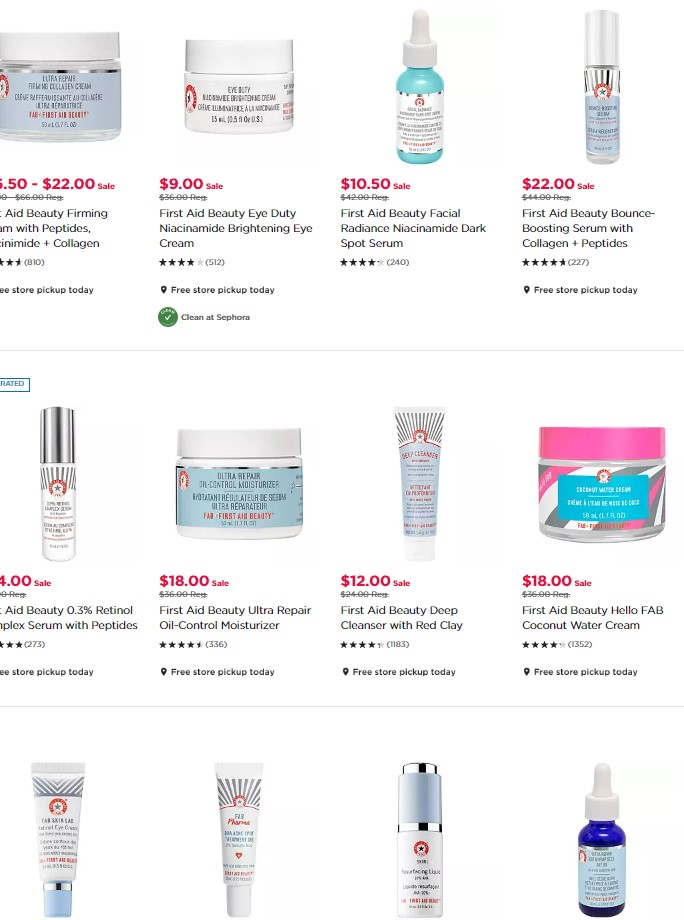The image size is (684, 920).
Task: Open First Aid Beauty Eye Duty Niacinamide link
Action: point(236,228)
